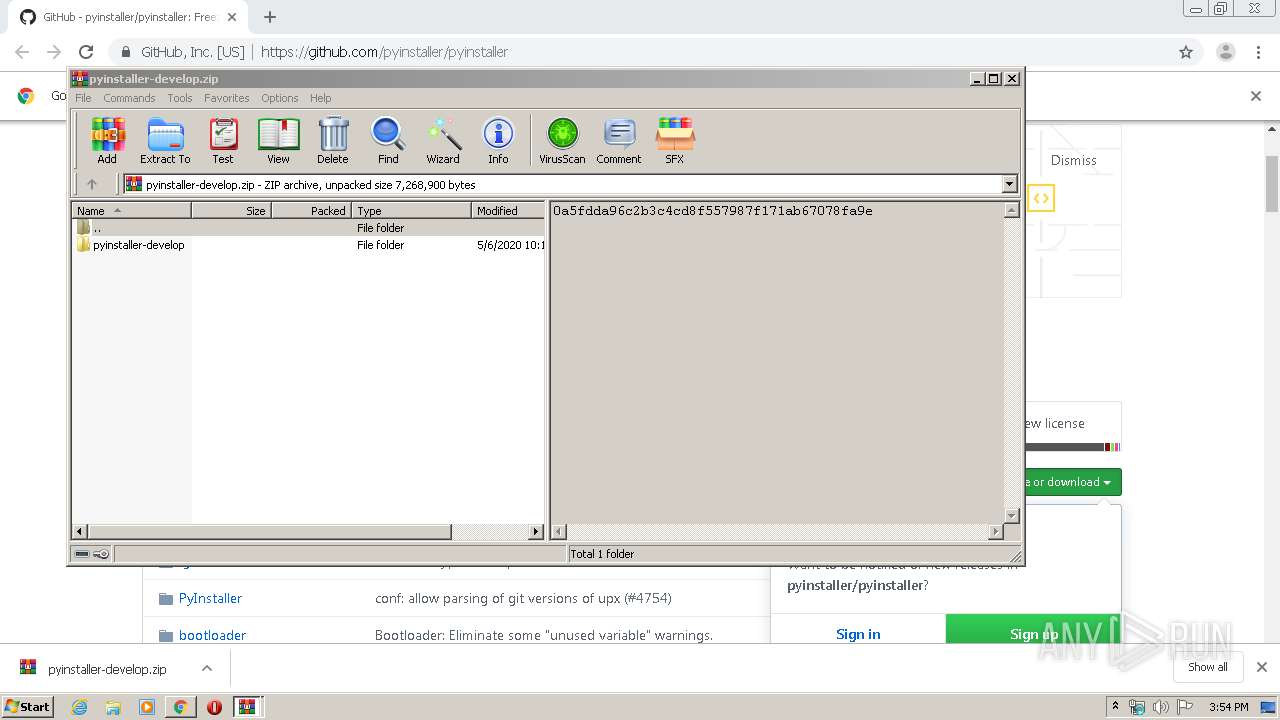Open the Tools menu
The height and width of the screenshot is (720, 1280).
180,98
